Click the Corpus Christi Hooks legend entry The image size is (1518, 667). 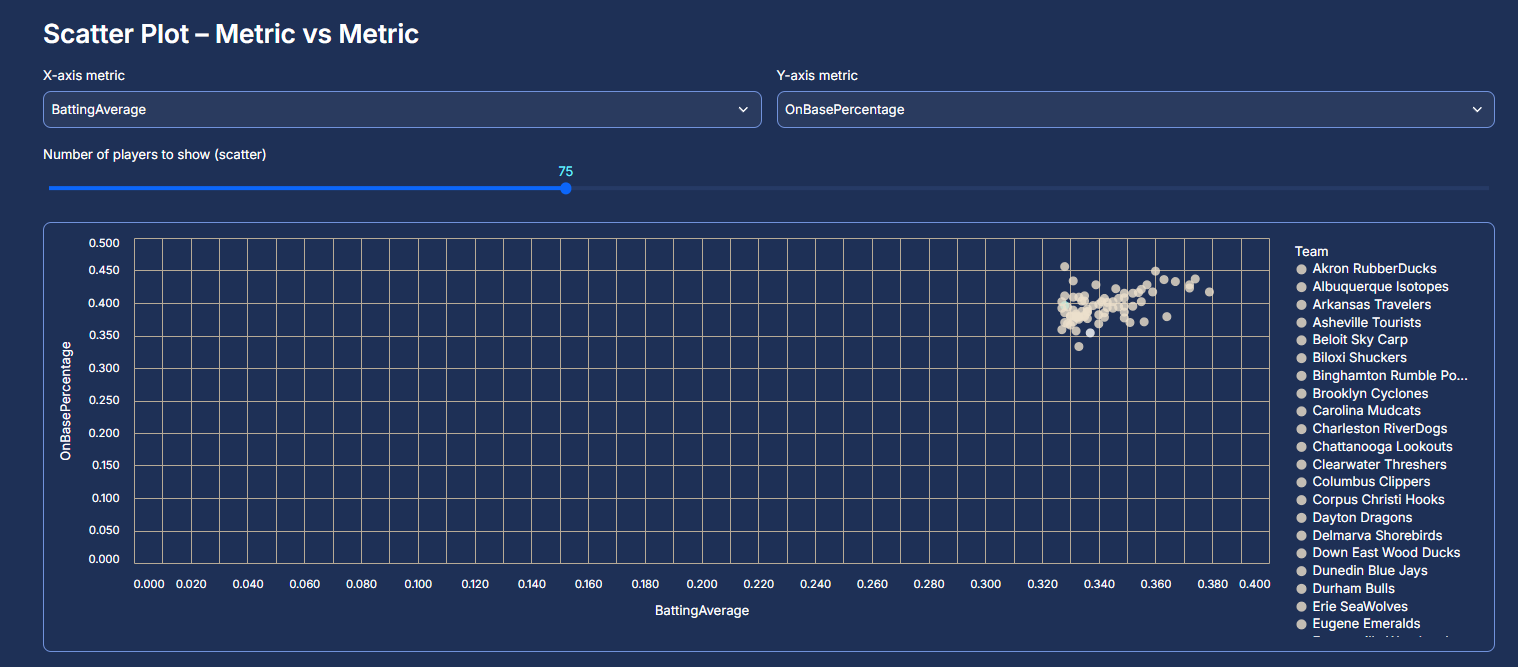coord(1370,500)
